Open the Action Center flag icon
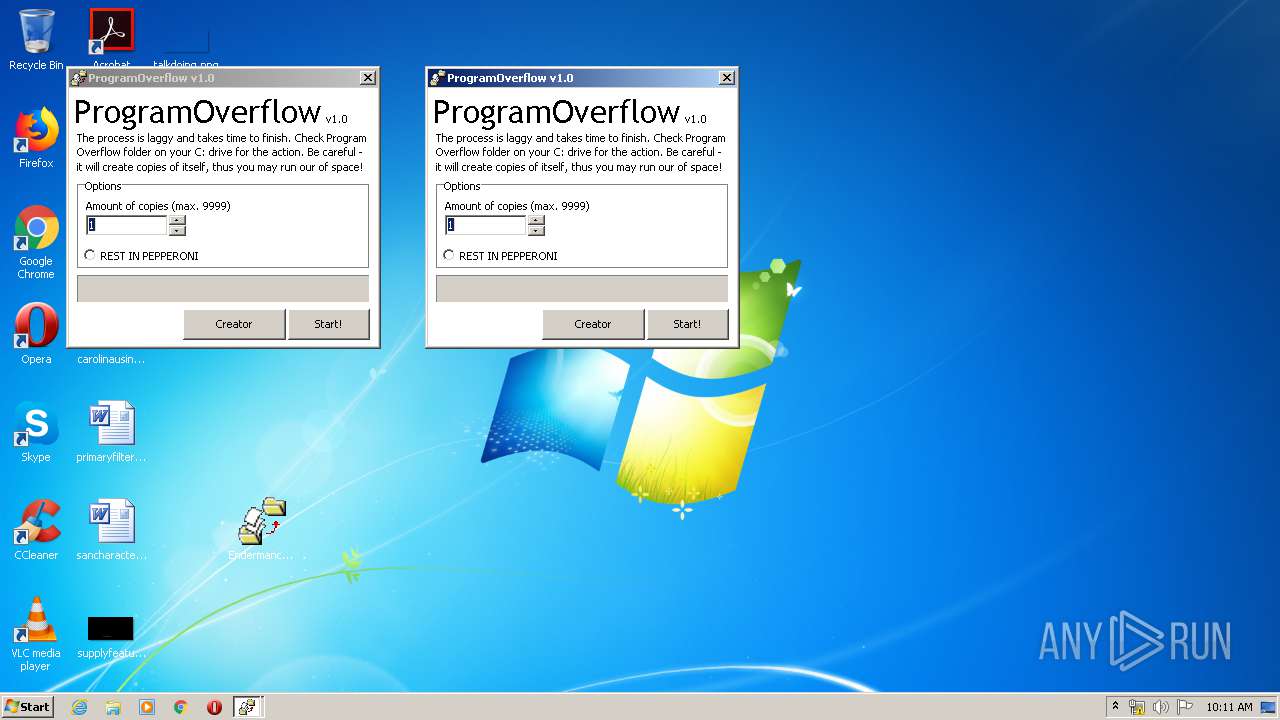 (x=1185, y=707)
